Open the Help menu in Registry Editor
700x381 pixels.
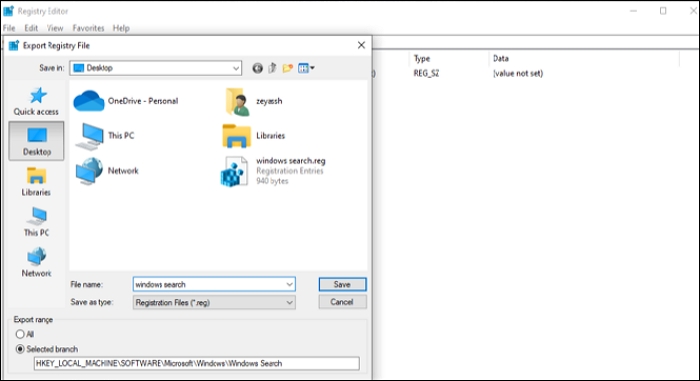[x=121, y=28]
